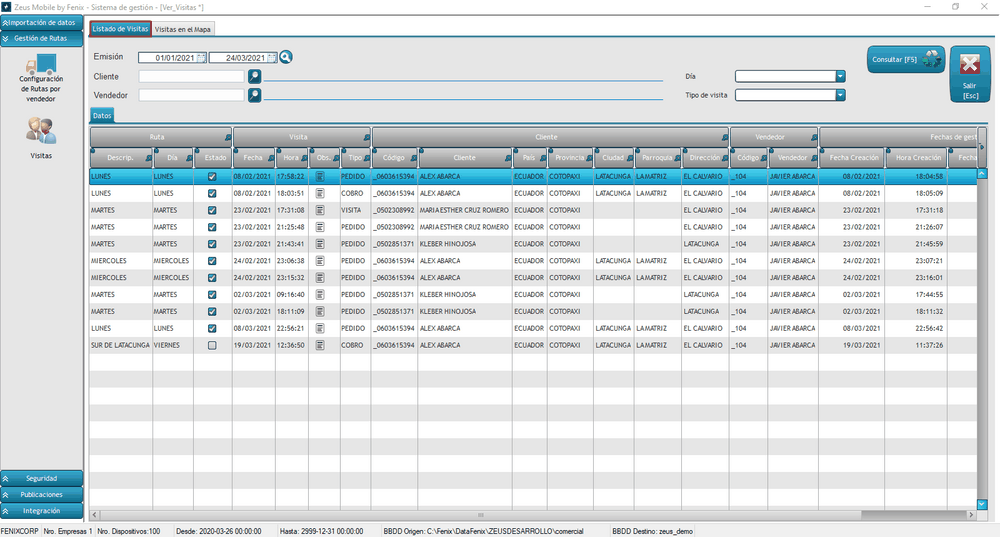The height and width of the screenshot is (537, 1000).
Task: Open observation note for 17:58:22 visit
Action: pos(320,177)
